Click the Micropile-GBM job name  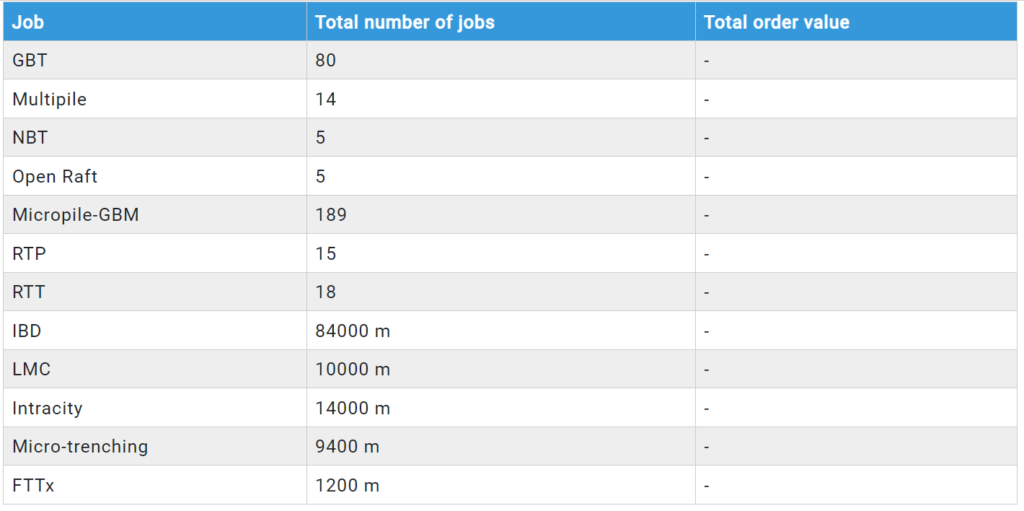[x=75, y=215]
